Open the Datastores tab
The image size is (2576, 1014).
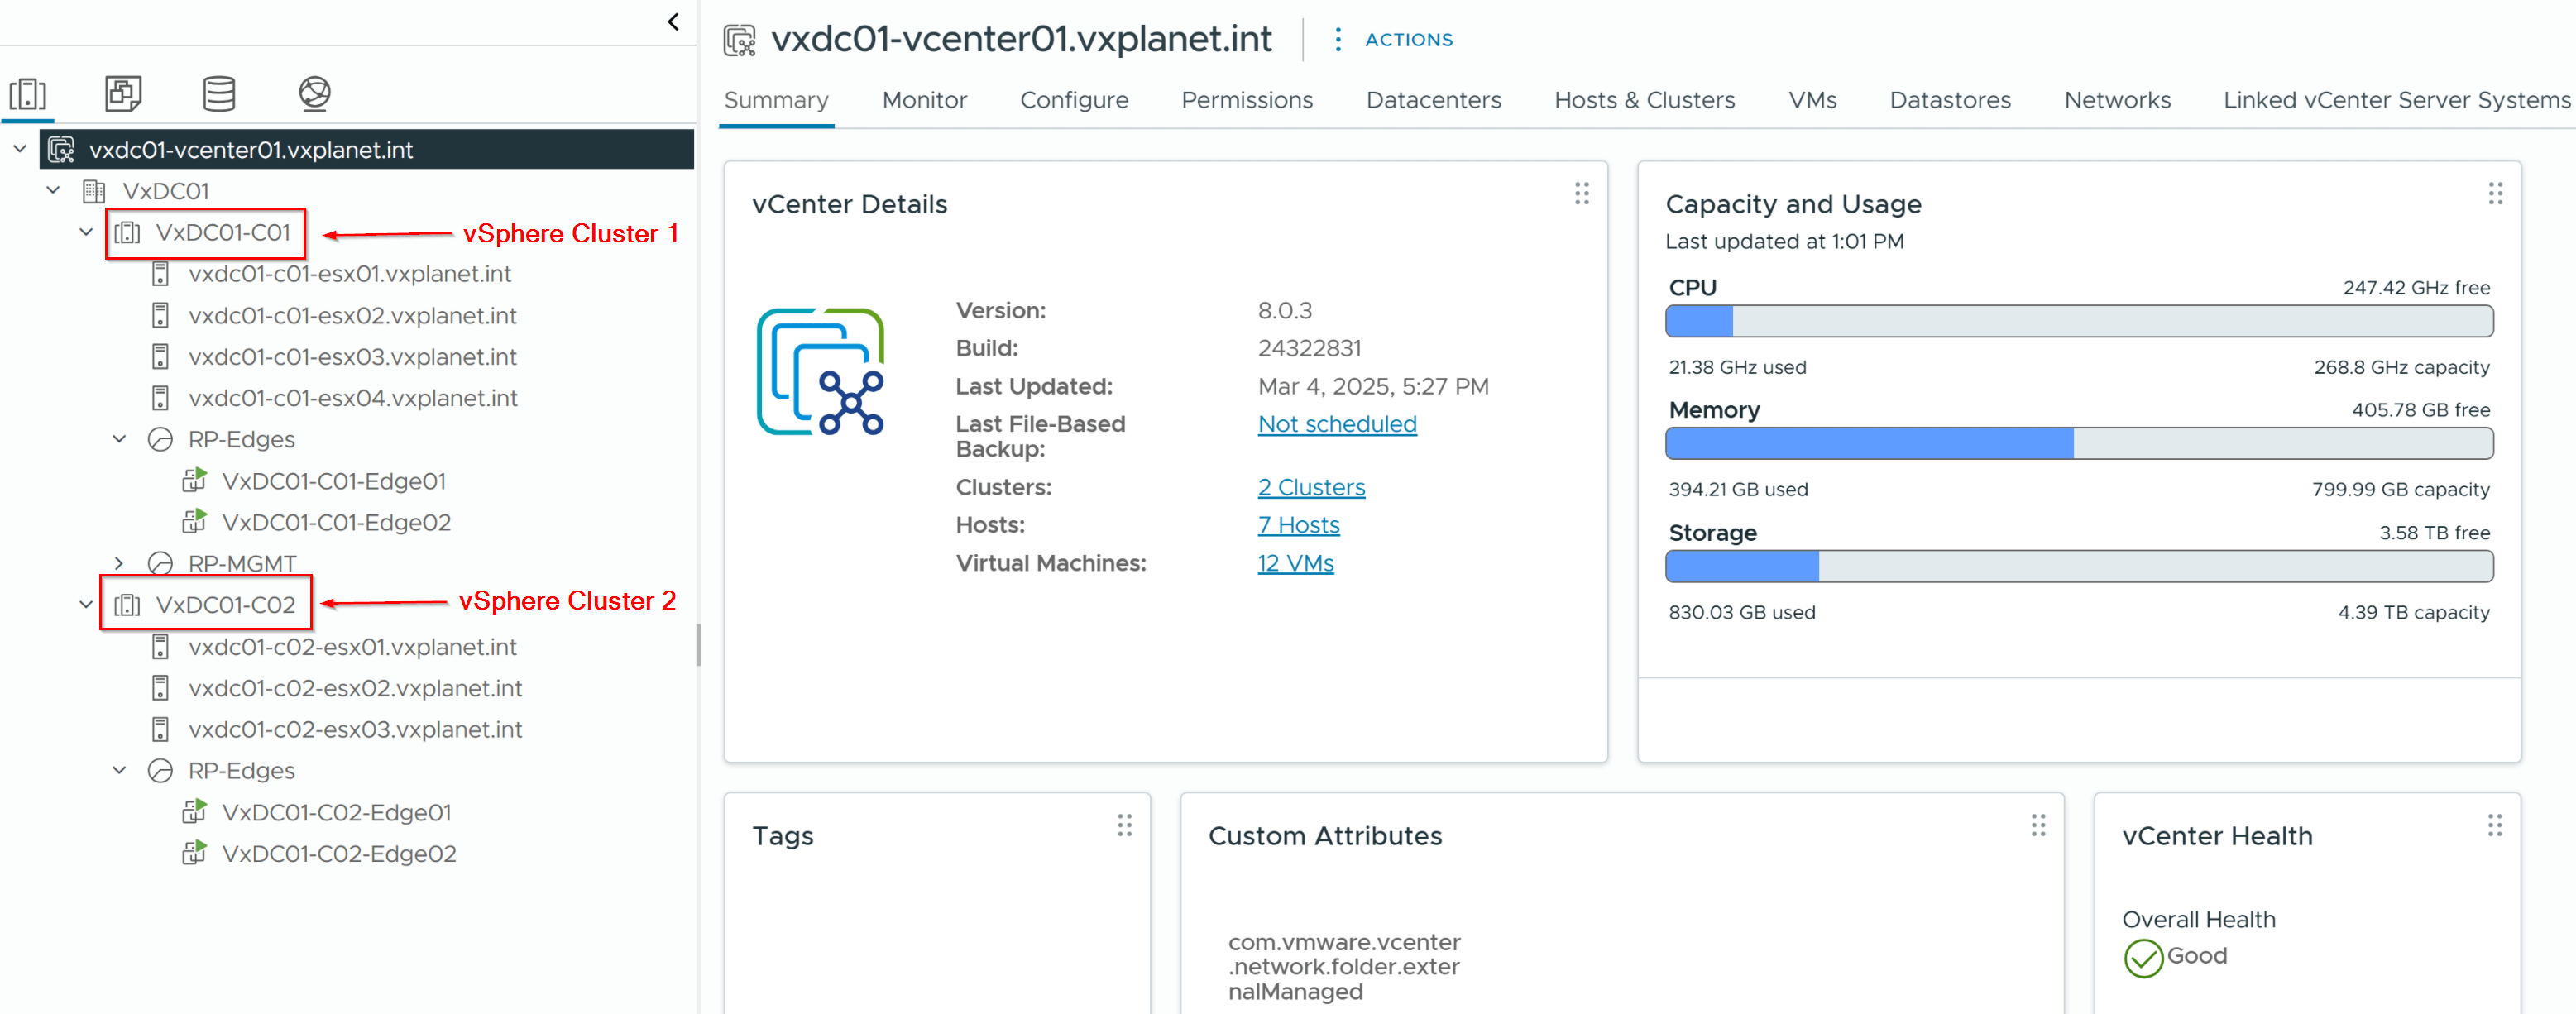(x=1949, y=100)
